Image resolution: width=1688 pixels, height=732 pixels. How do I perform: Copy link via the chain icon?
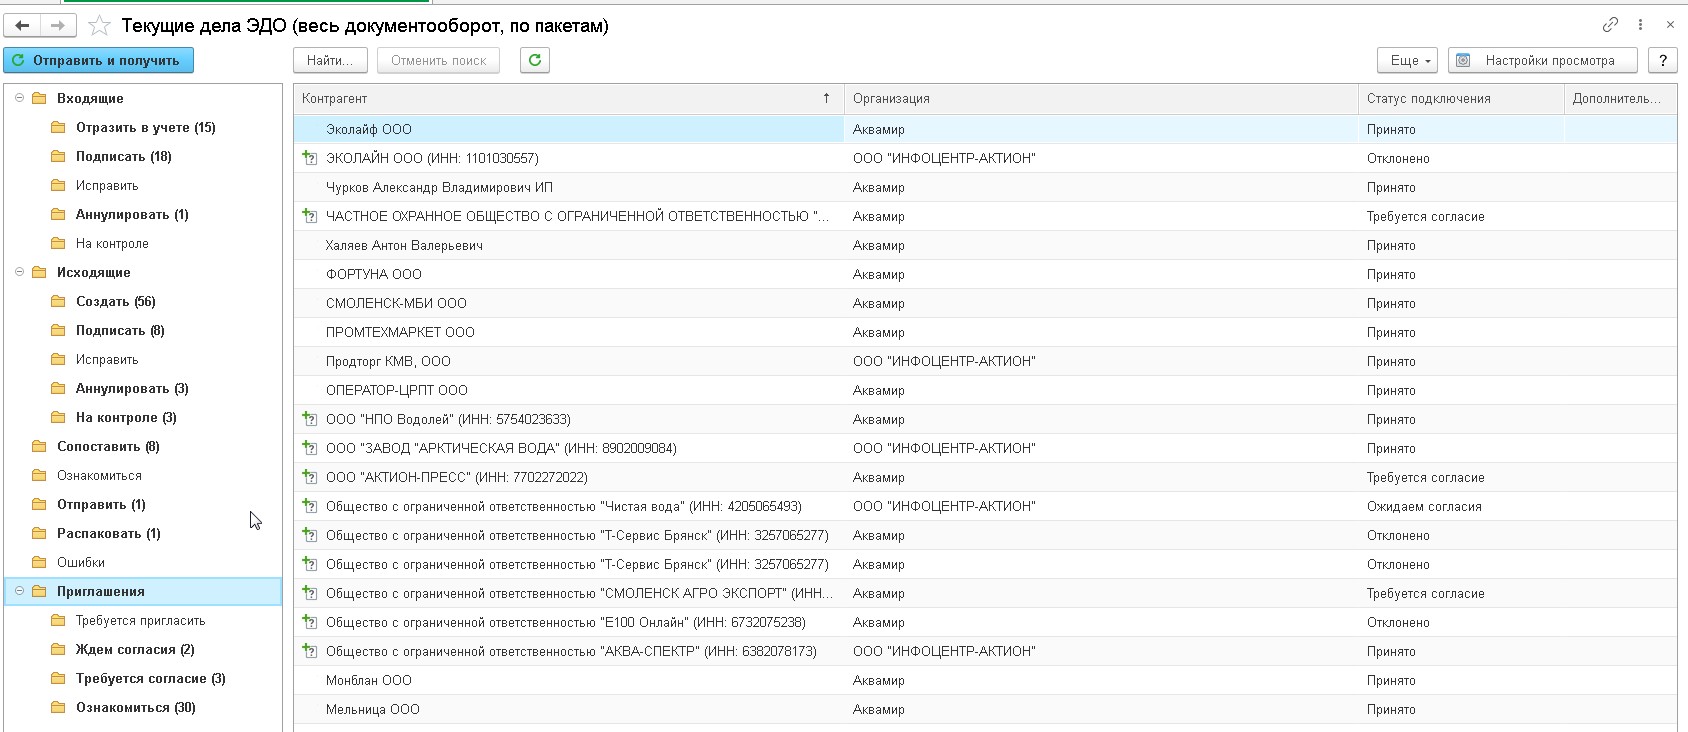[x=1610, y=25]
